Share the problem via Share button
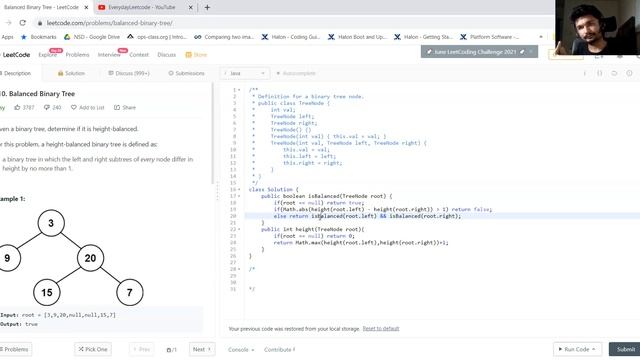The width and height of the screenshot is (640, 360). (x=125, y=107)
